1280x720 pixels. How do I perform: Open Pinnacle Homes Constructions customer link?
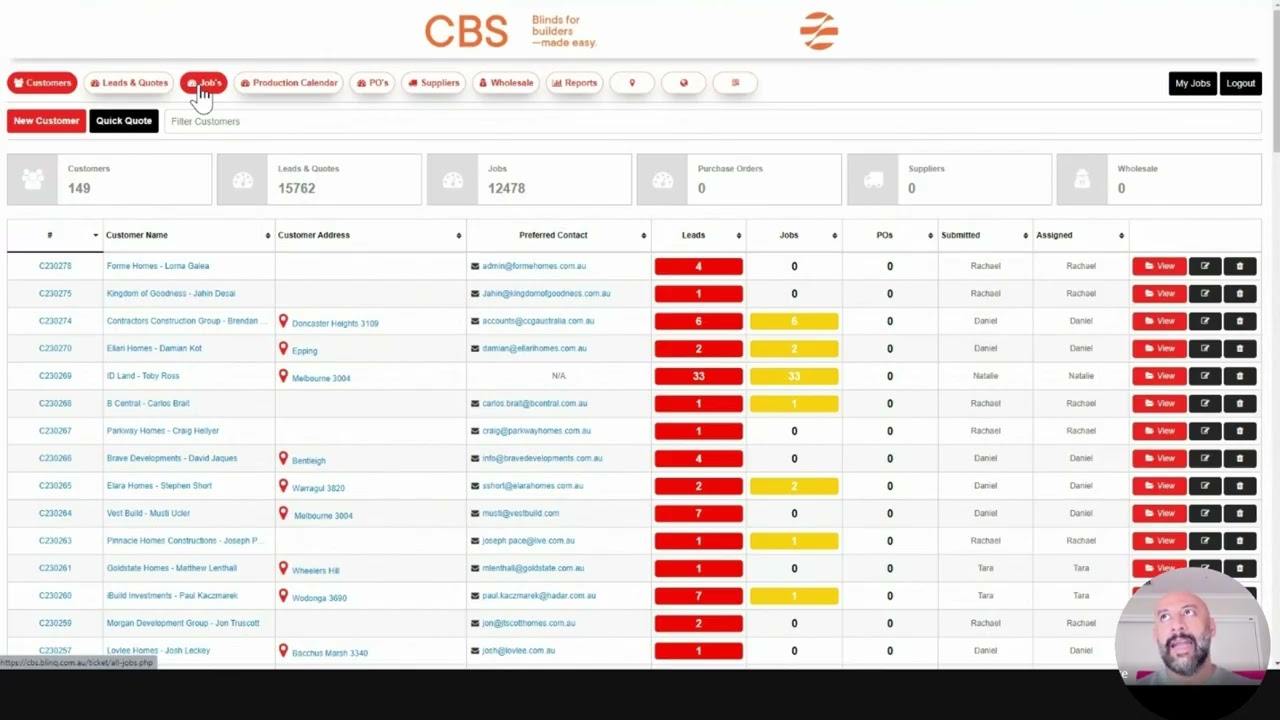(x=184, y=541)
